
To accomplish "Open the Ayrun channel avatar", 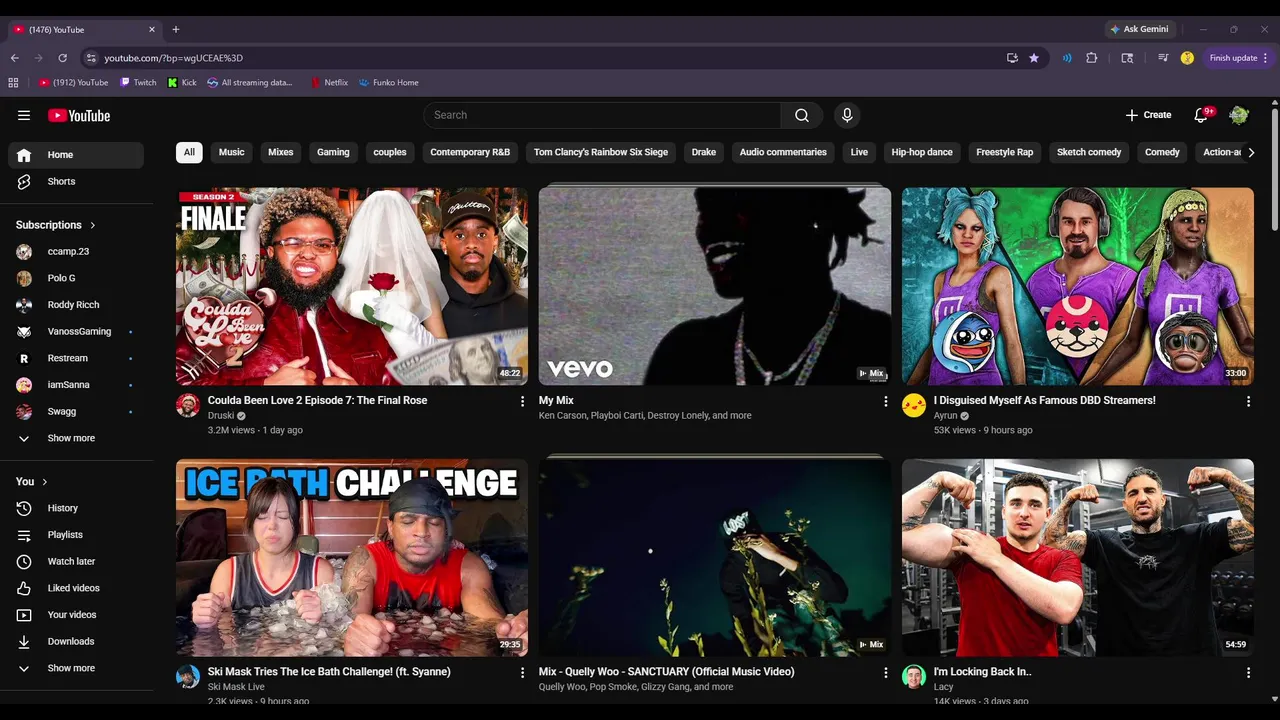I will click(914, 405).
